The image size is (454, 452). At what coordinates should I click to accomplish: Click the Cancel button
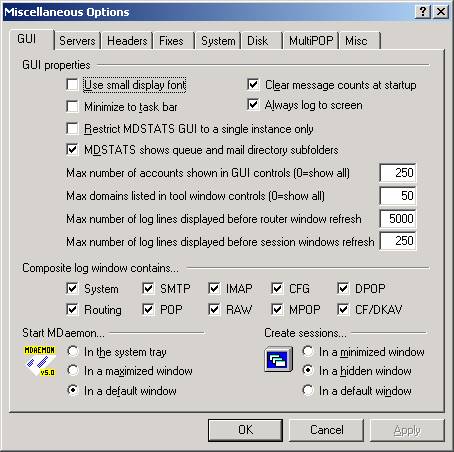[x=326, y=430]
